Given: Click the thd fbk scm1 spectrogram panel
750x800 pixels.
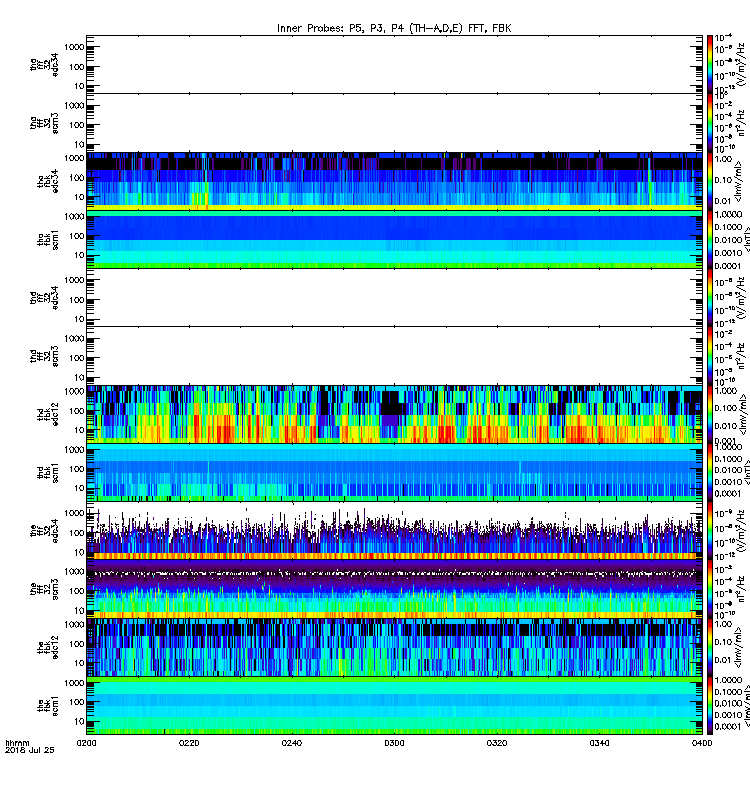Looking at the screenshot, I should pos(394,472).
